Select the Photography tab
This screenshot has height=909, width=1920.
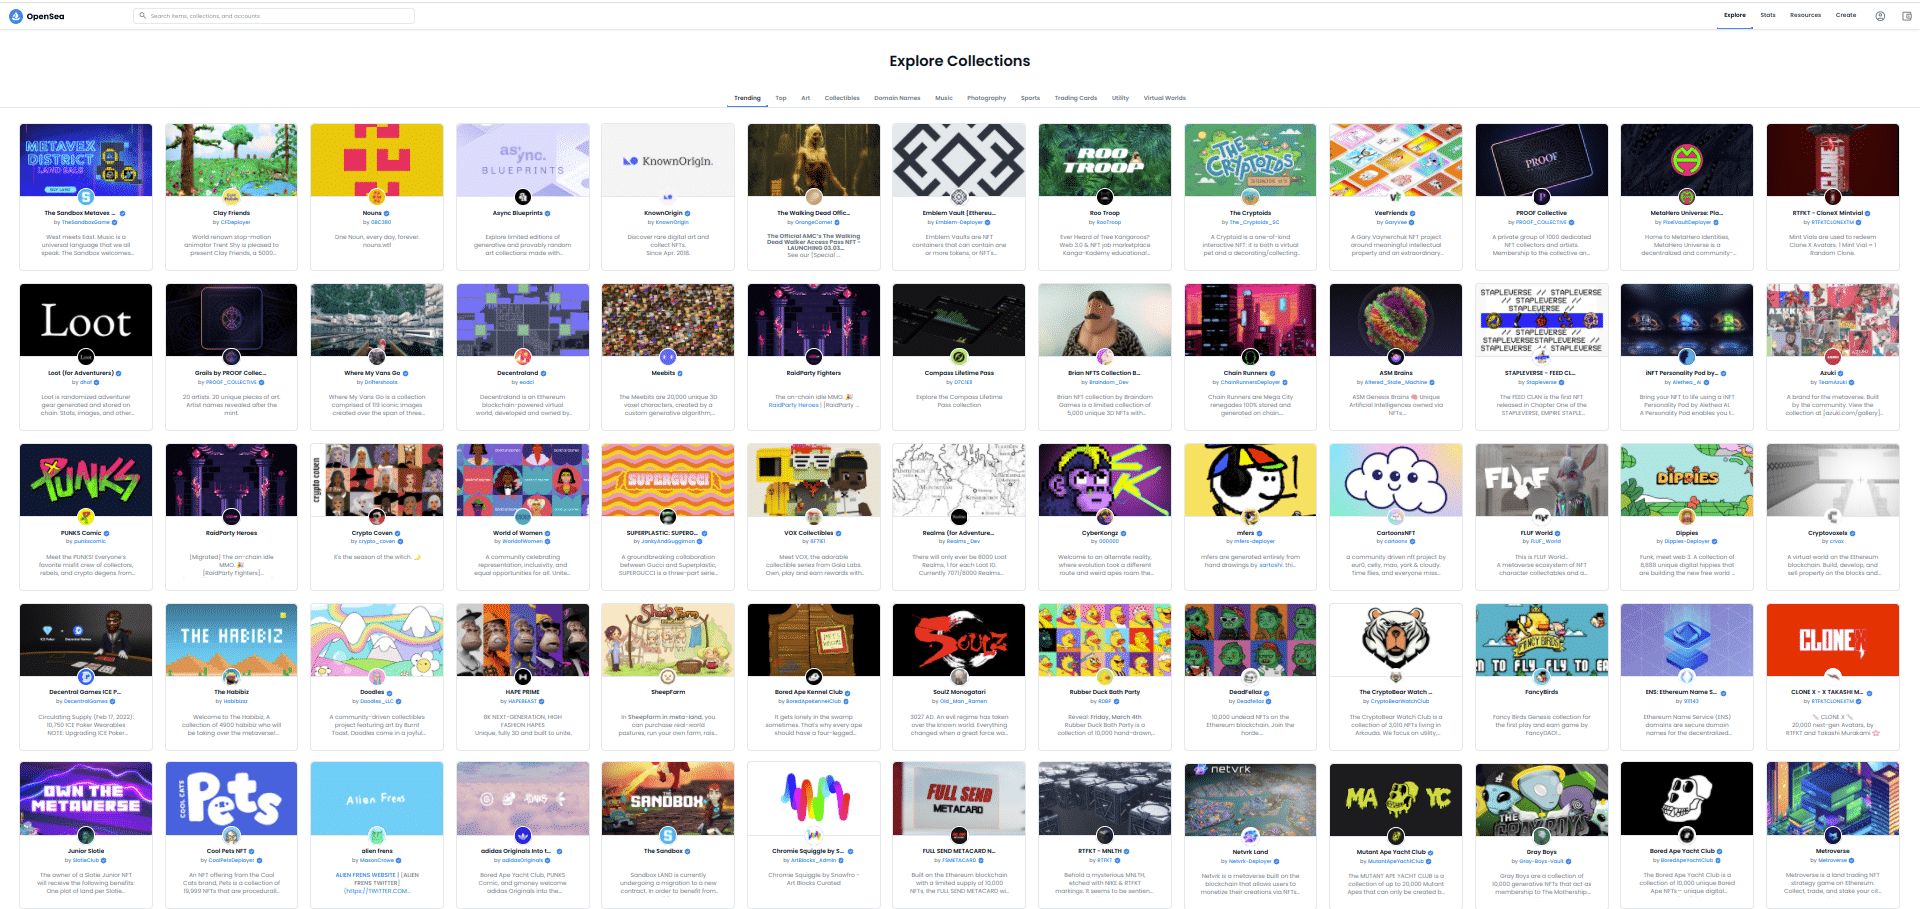click(x=987, y=98)
